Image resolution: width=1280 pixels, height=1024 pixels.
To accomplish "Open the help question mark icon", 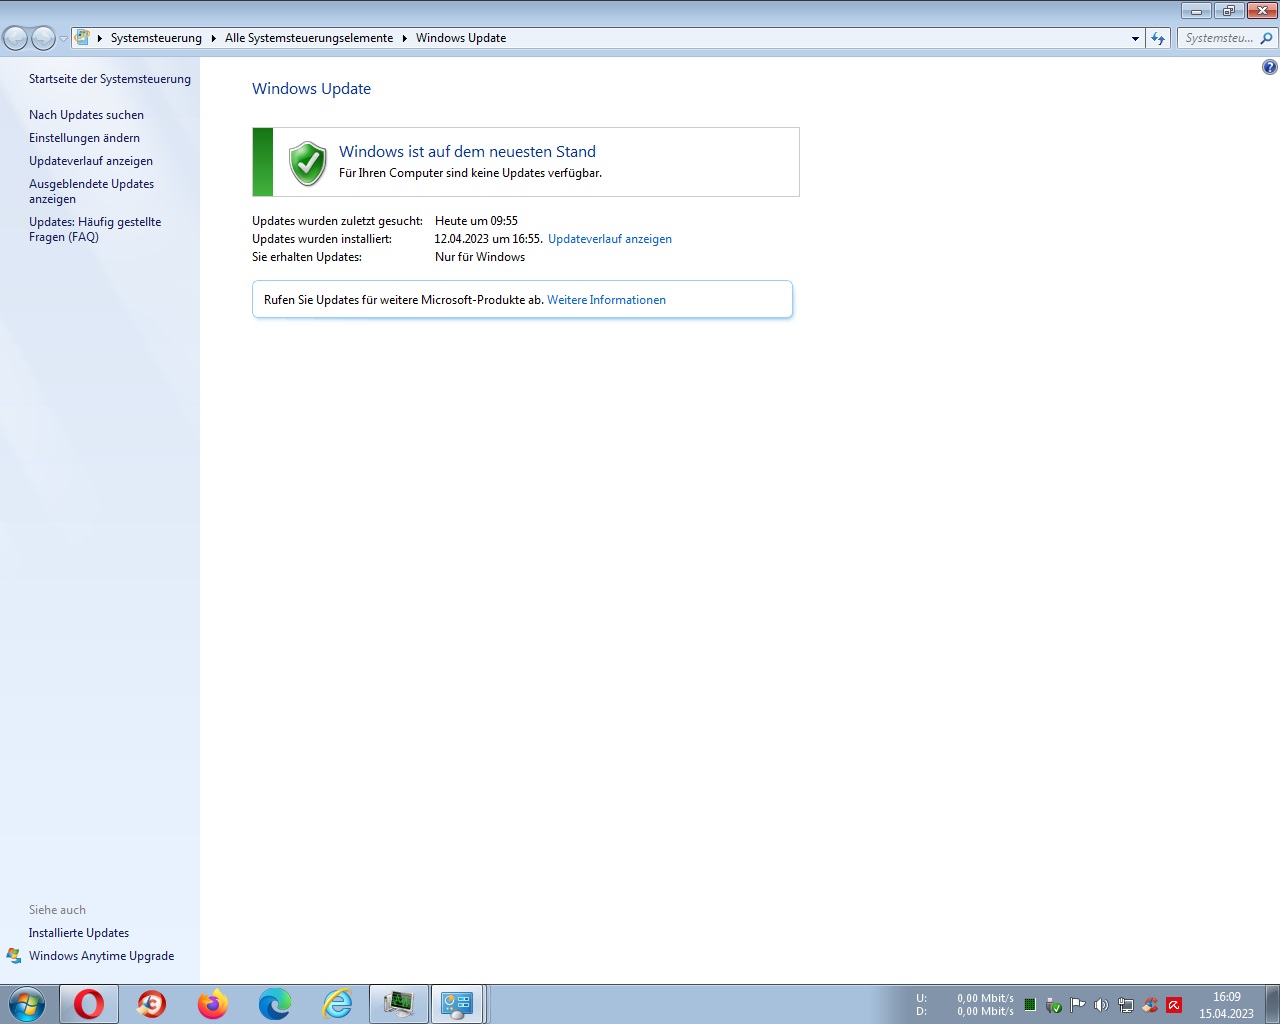I will coord(1269,67).
